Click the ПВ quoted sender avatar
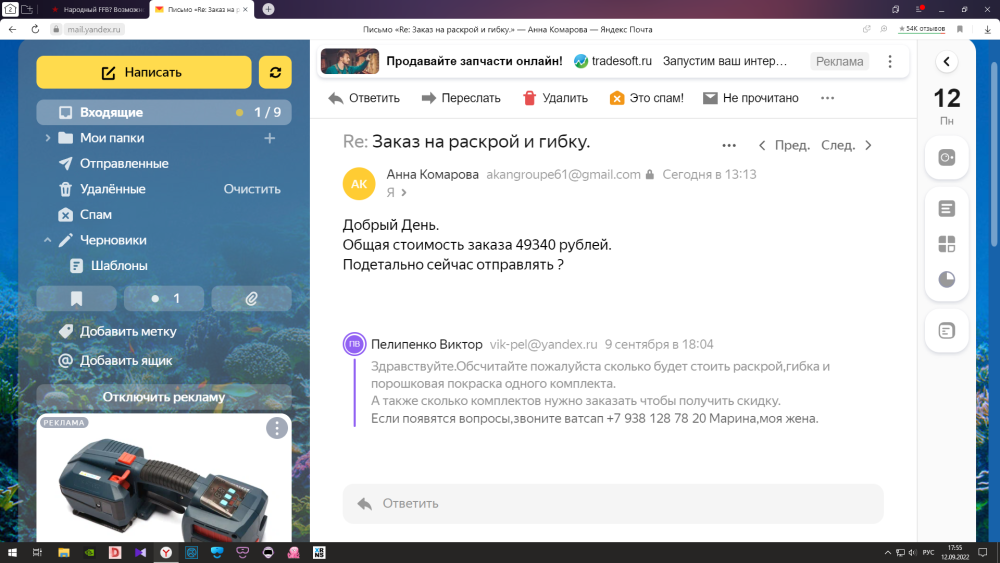Viewport: 1000px width, 563px height. (x=355, y=344)
